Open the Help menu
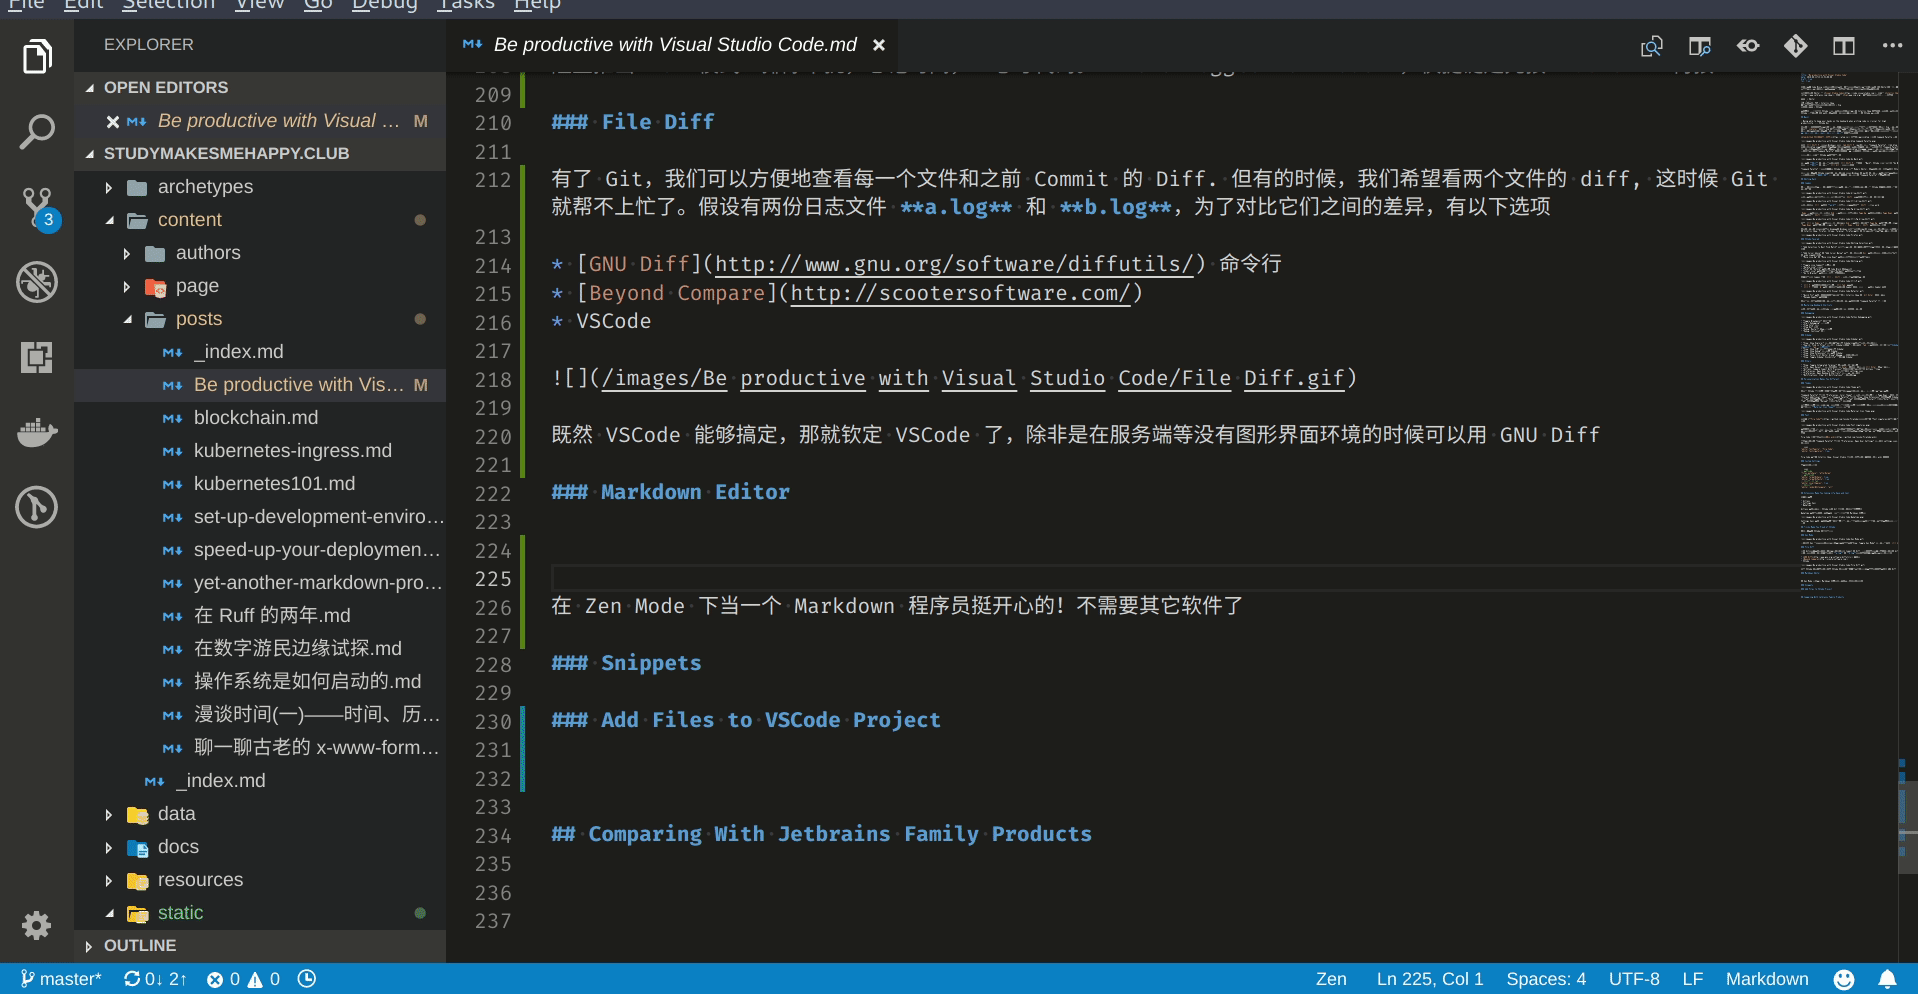This screenshot has height=994, width=1918. pos(537,5)
